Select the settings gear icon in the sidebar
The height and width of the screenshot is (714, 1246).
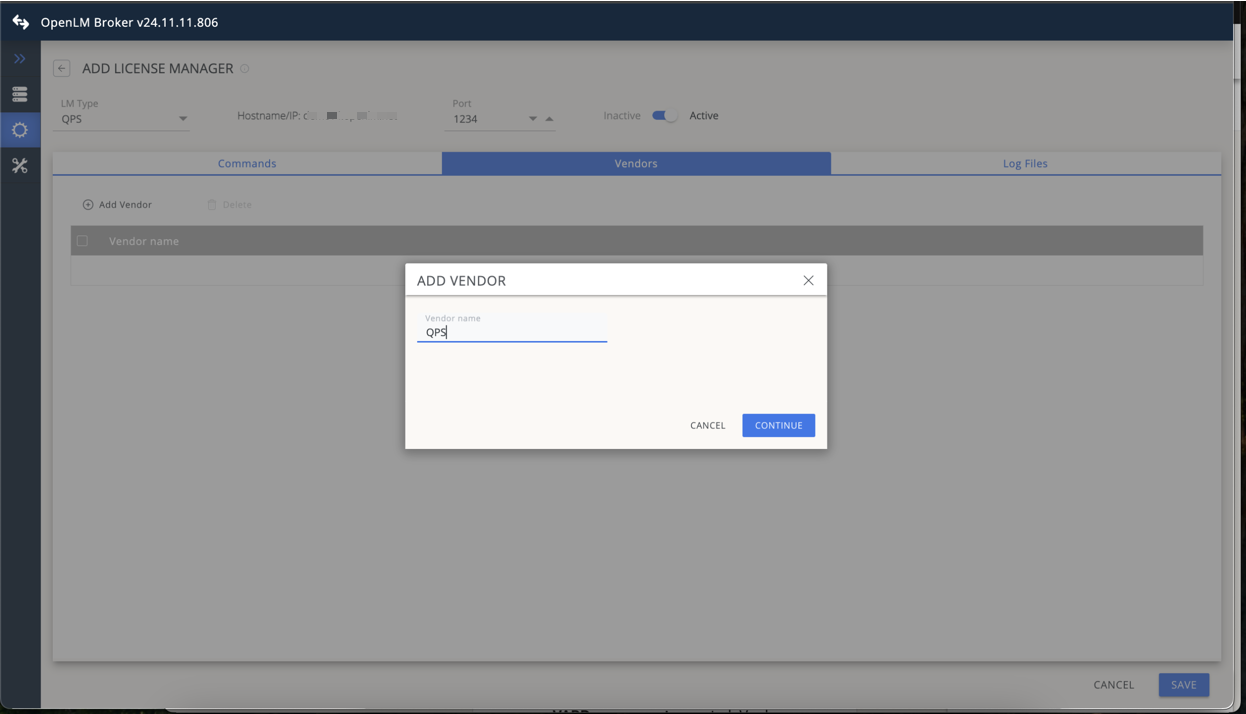pos(19,129)
